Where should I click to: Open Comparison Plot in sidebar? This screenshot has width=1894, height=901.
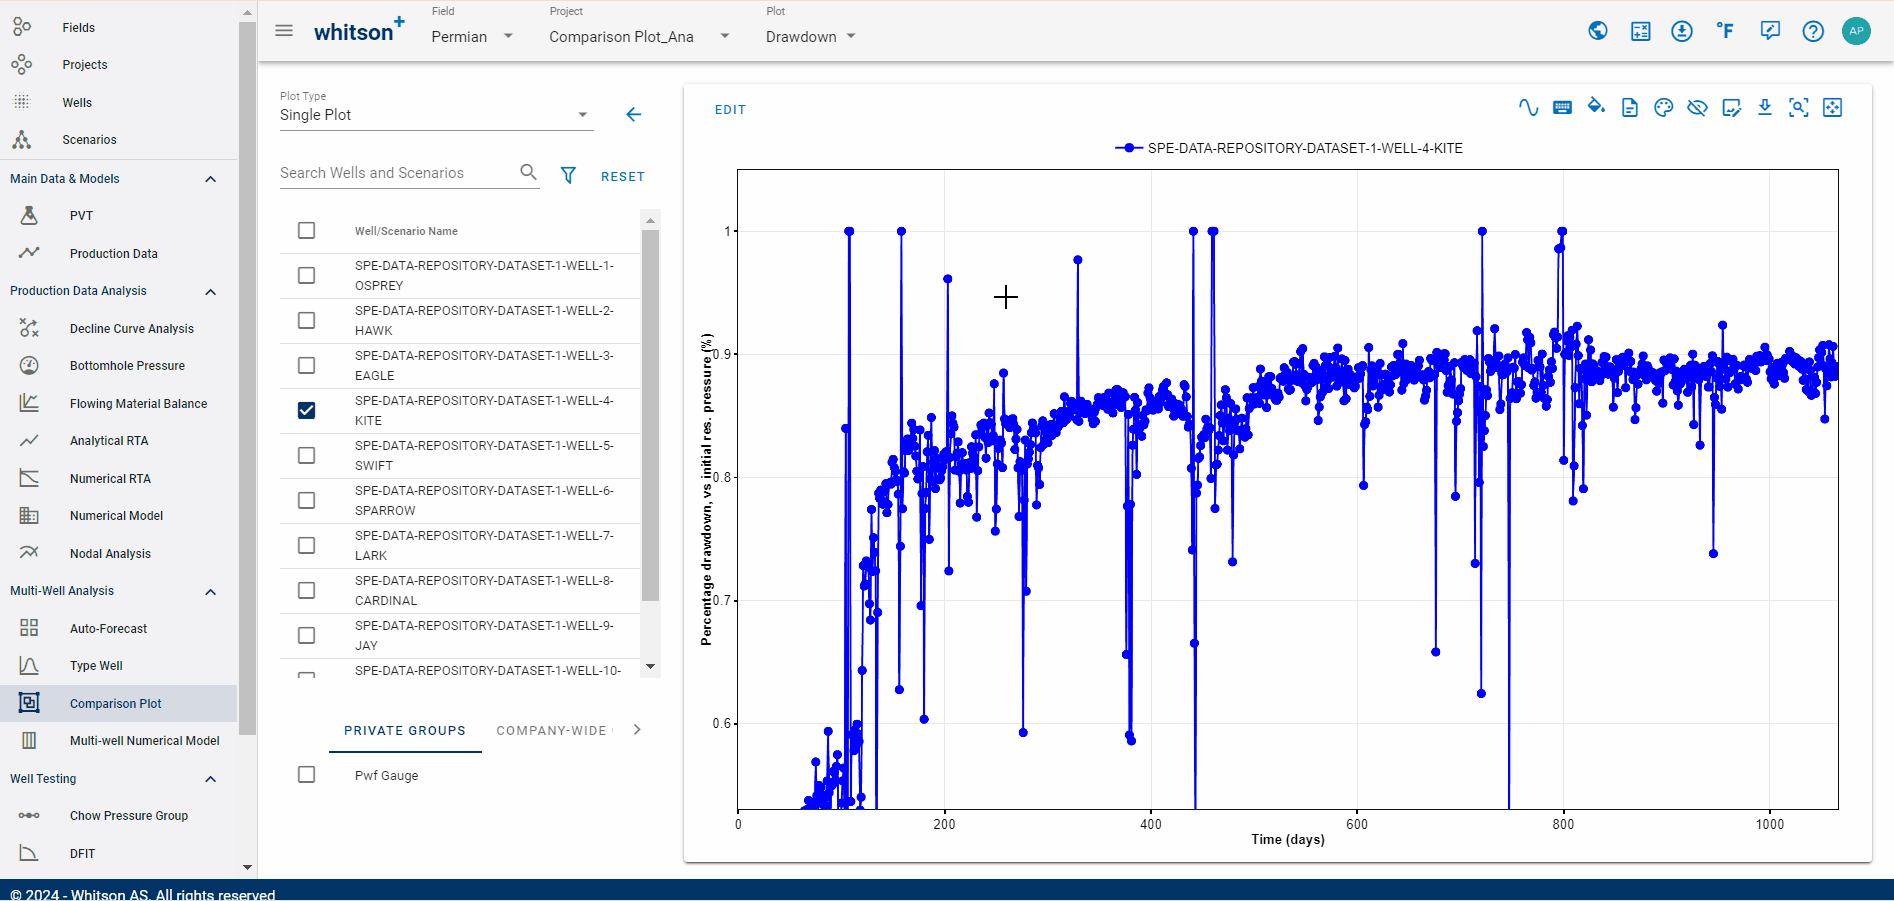(119, 704)
